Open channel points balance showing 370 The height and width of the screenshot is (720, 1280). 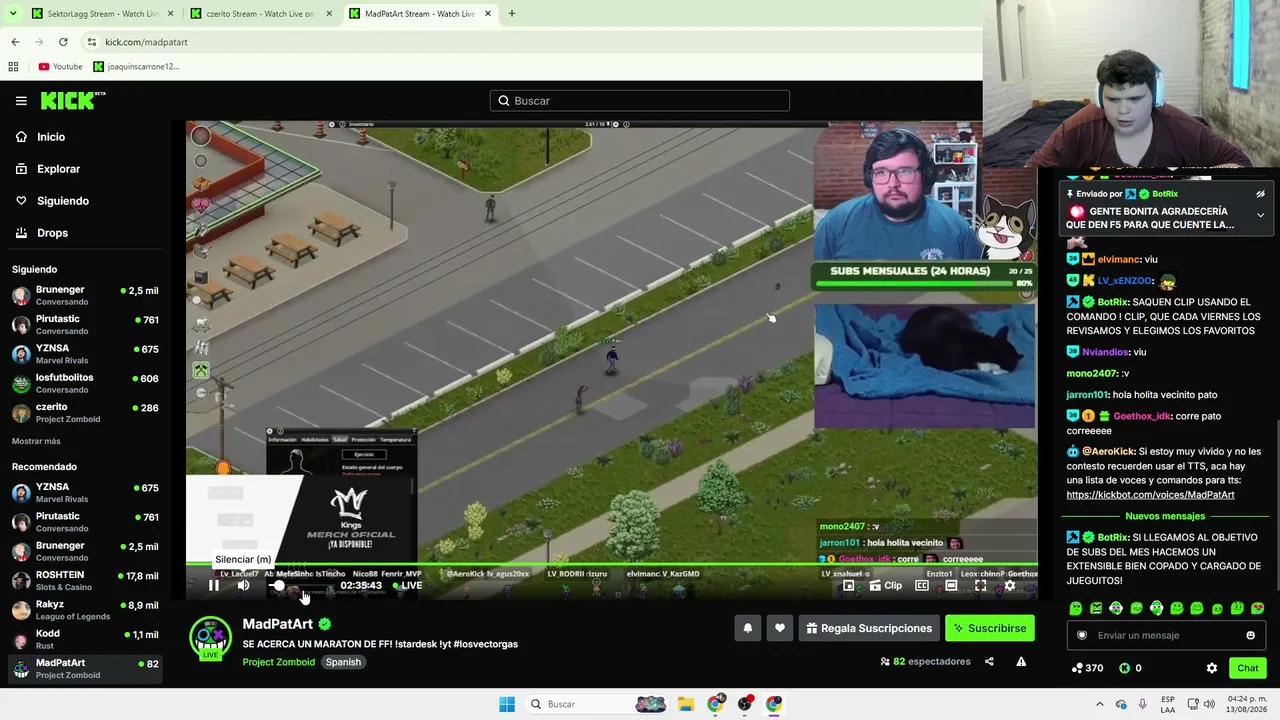[x=1087, y=668]
